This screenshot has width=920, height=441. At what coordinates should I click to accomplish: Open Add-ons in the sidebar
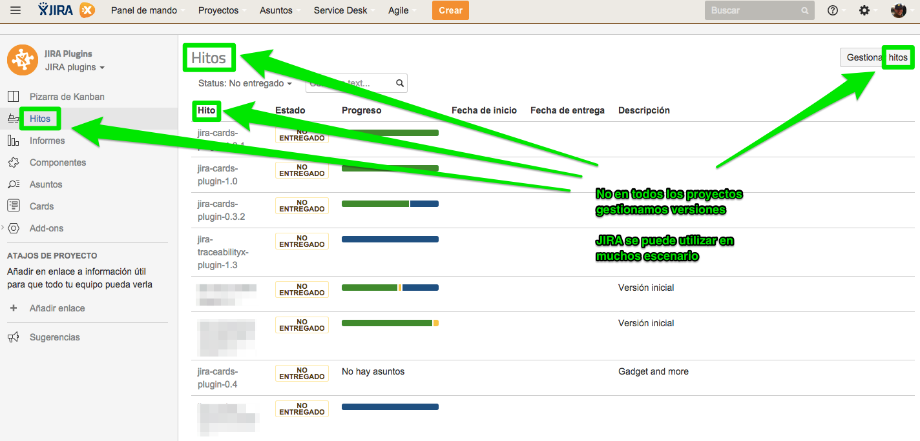point(46,228)
